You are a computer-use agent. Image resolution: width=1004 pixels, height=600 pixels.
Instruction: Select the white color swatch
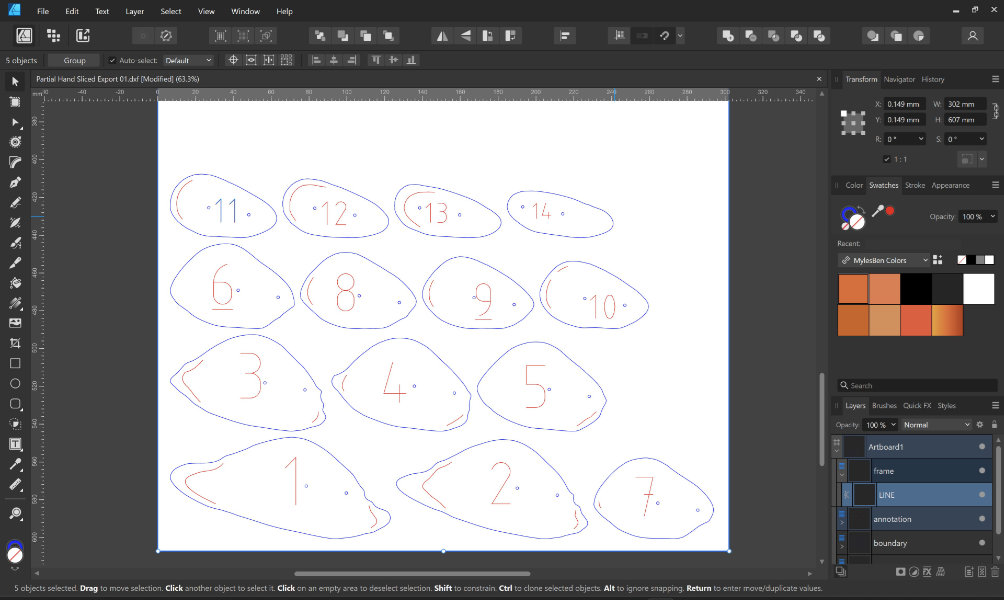[978, 289]
